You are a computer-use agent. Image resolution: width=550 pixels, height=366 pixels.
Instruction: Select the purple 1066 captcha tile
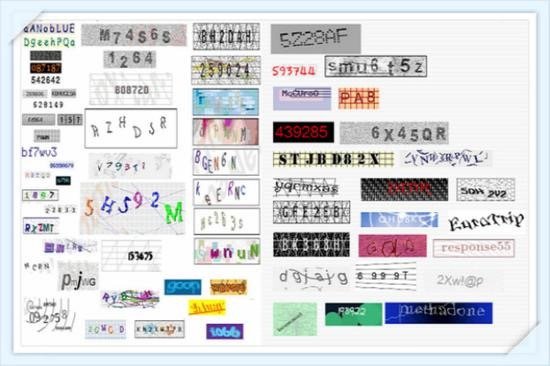225,331
